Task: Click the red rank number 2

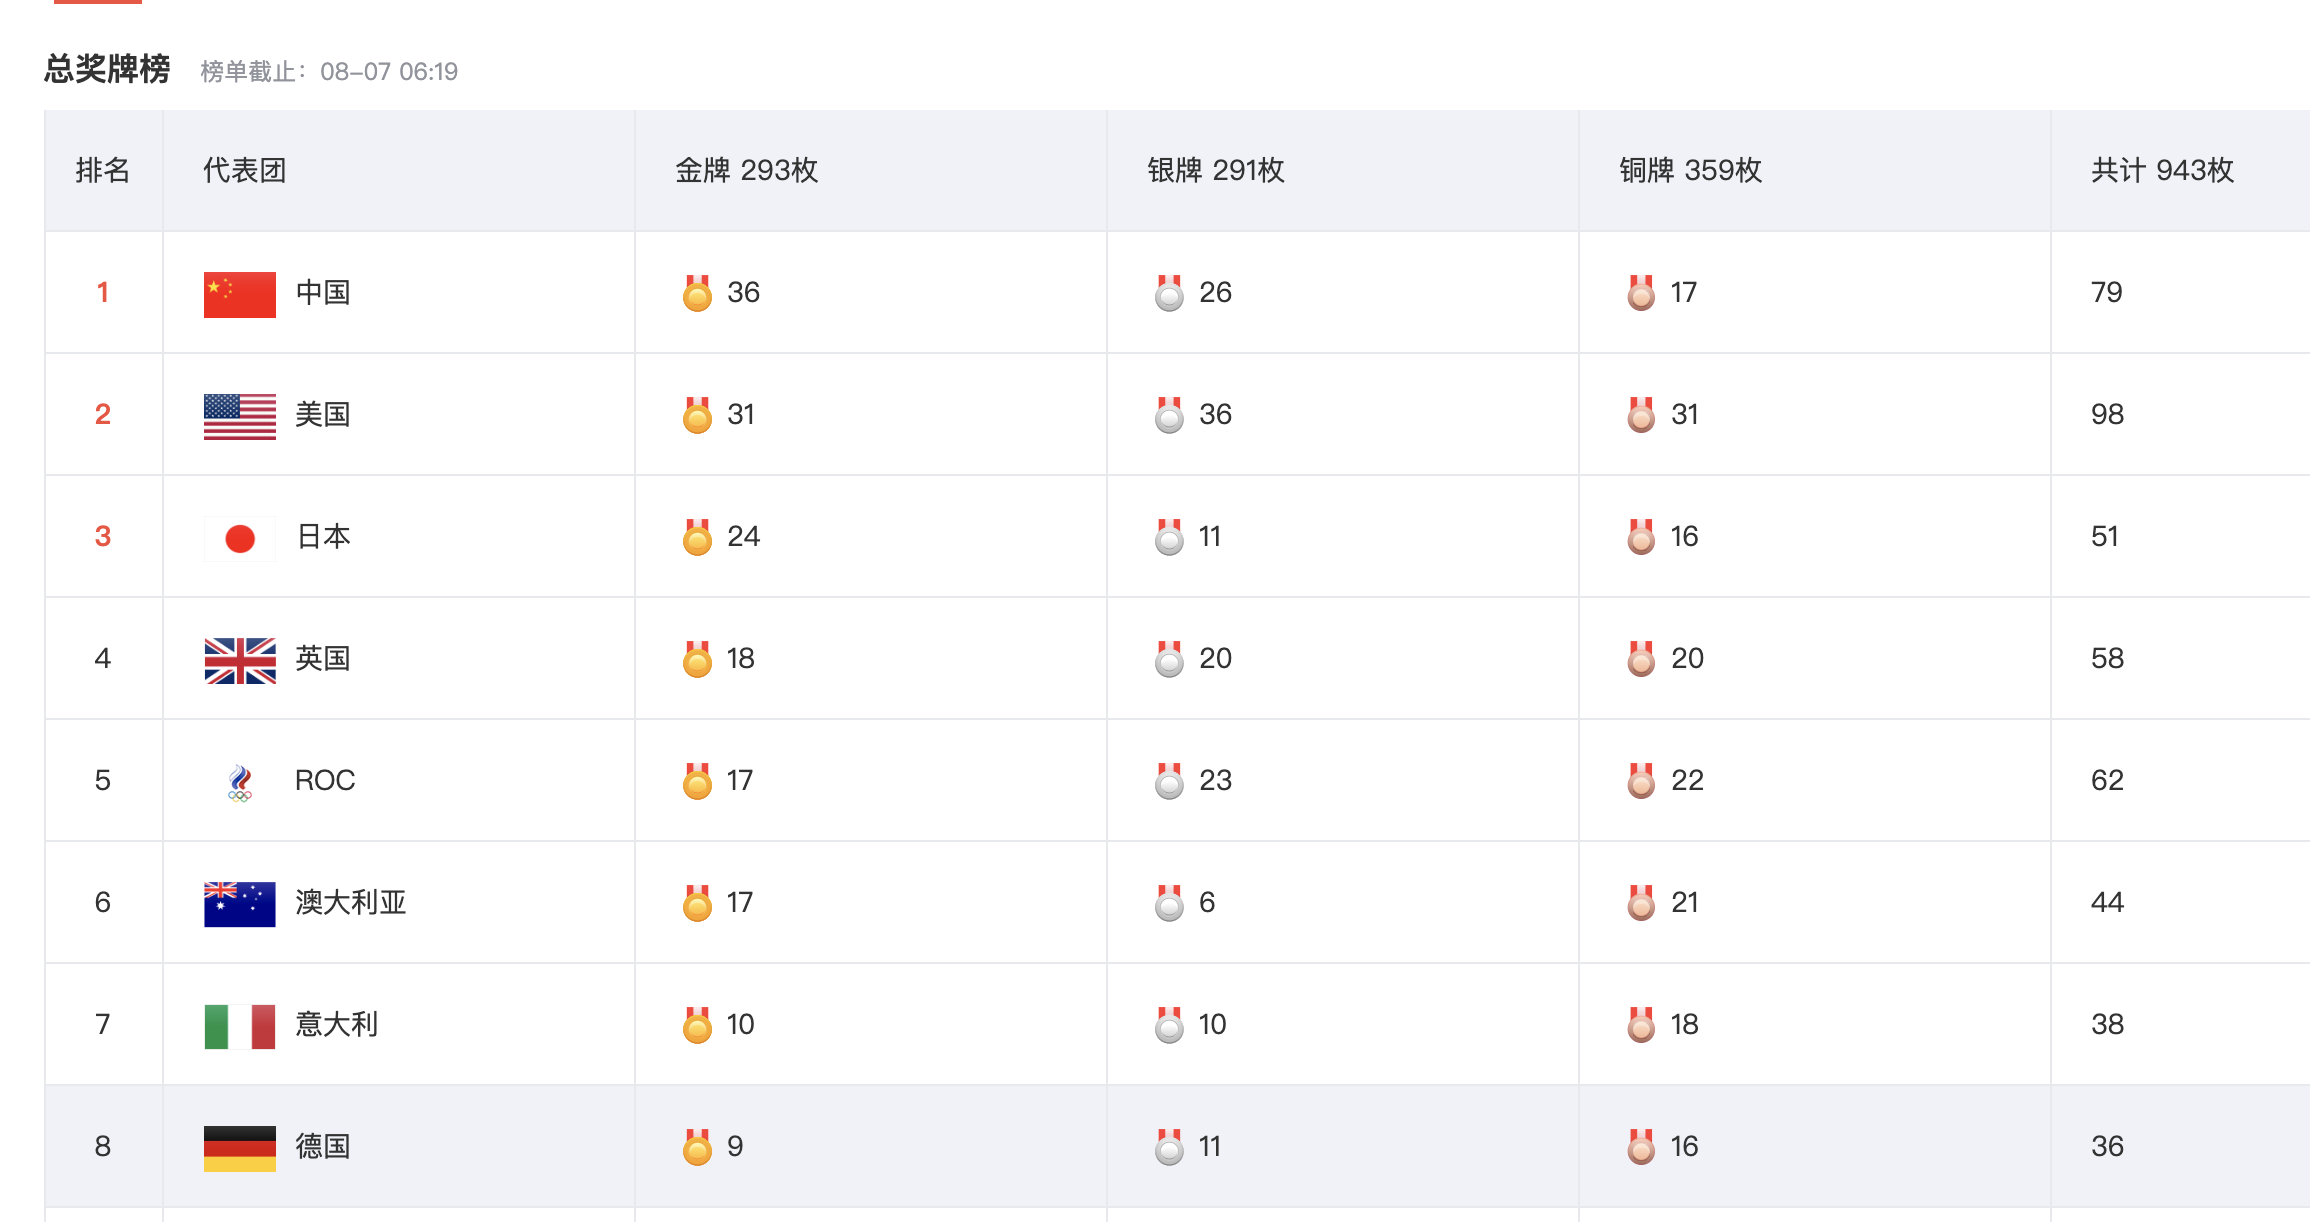Action: pyautogui.click(x=103, y=415)
